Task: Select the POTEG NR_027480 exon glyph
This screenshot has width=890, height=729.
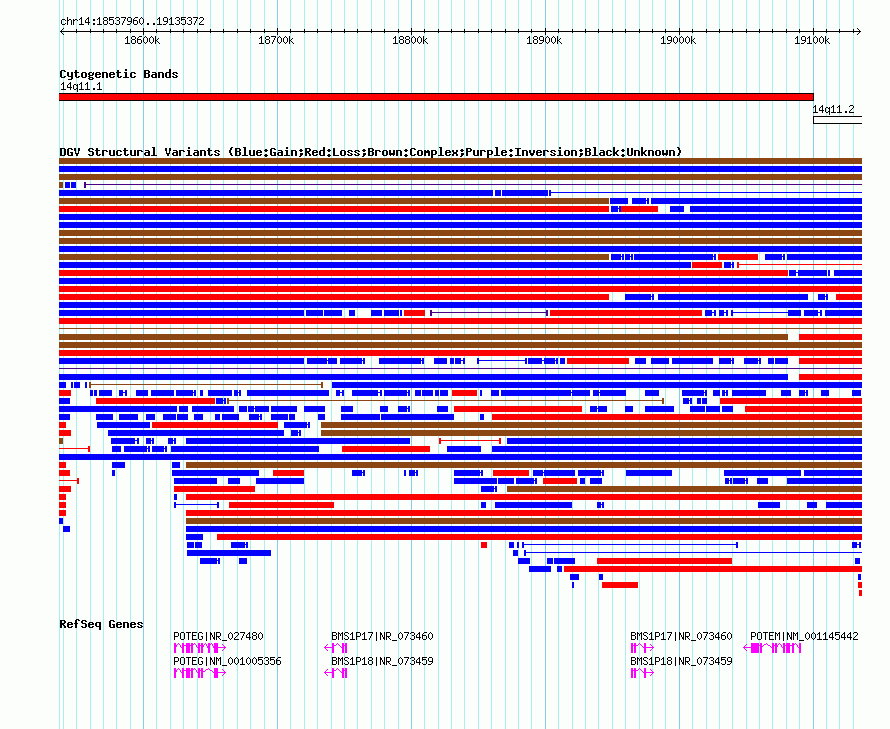Action: point(200,648)
